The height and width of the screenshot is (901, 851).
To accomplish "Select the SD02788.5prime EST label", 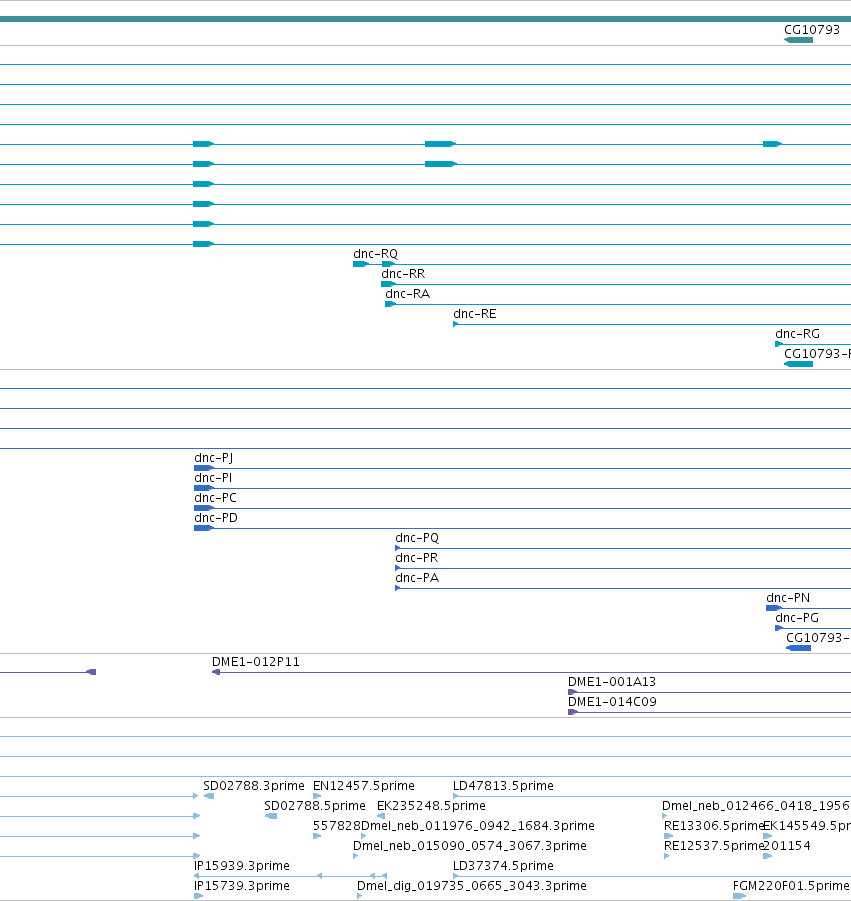I will point(315,806).
